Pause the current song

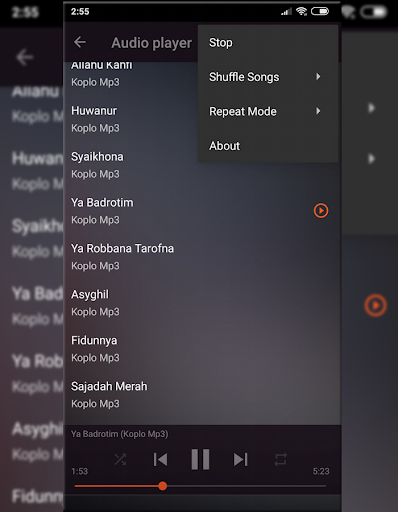tap(200, 459)
